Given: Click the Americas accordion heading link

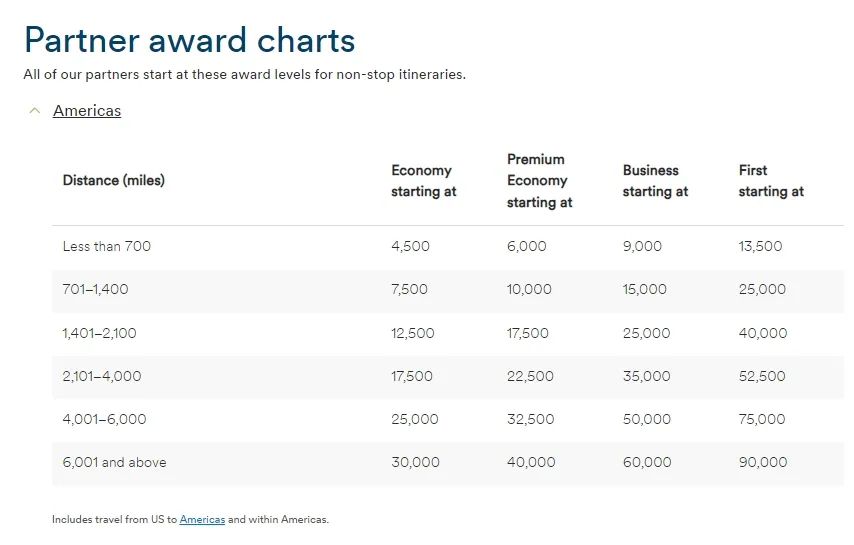Looking at the screenshot, I should pyautogui.click(x=87, y=111).
